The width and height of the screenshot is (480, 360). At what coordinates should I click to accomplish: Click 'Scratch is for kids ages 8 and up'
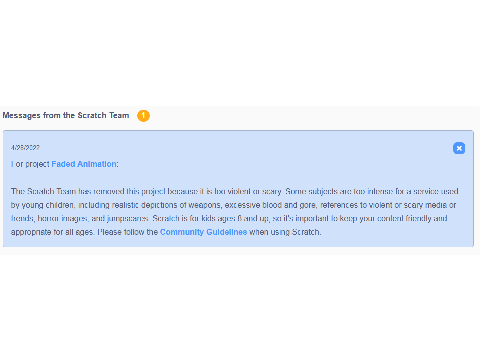point(211,218)
